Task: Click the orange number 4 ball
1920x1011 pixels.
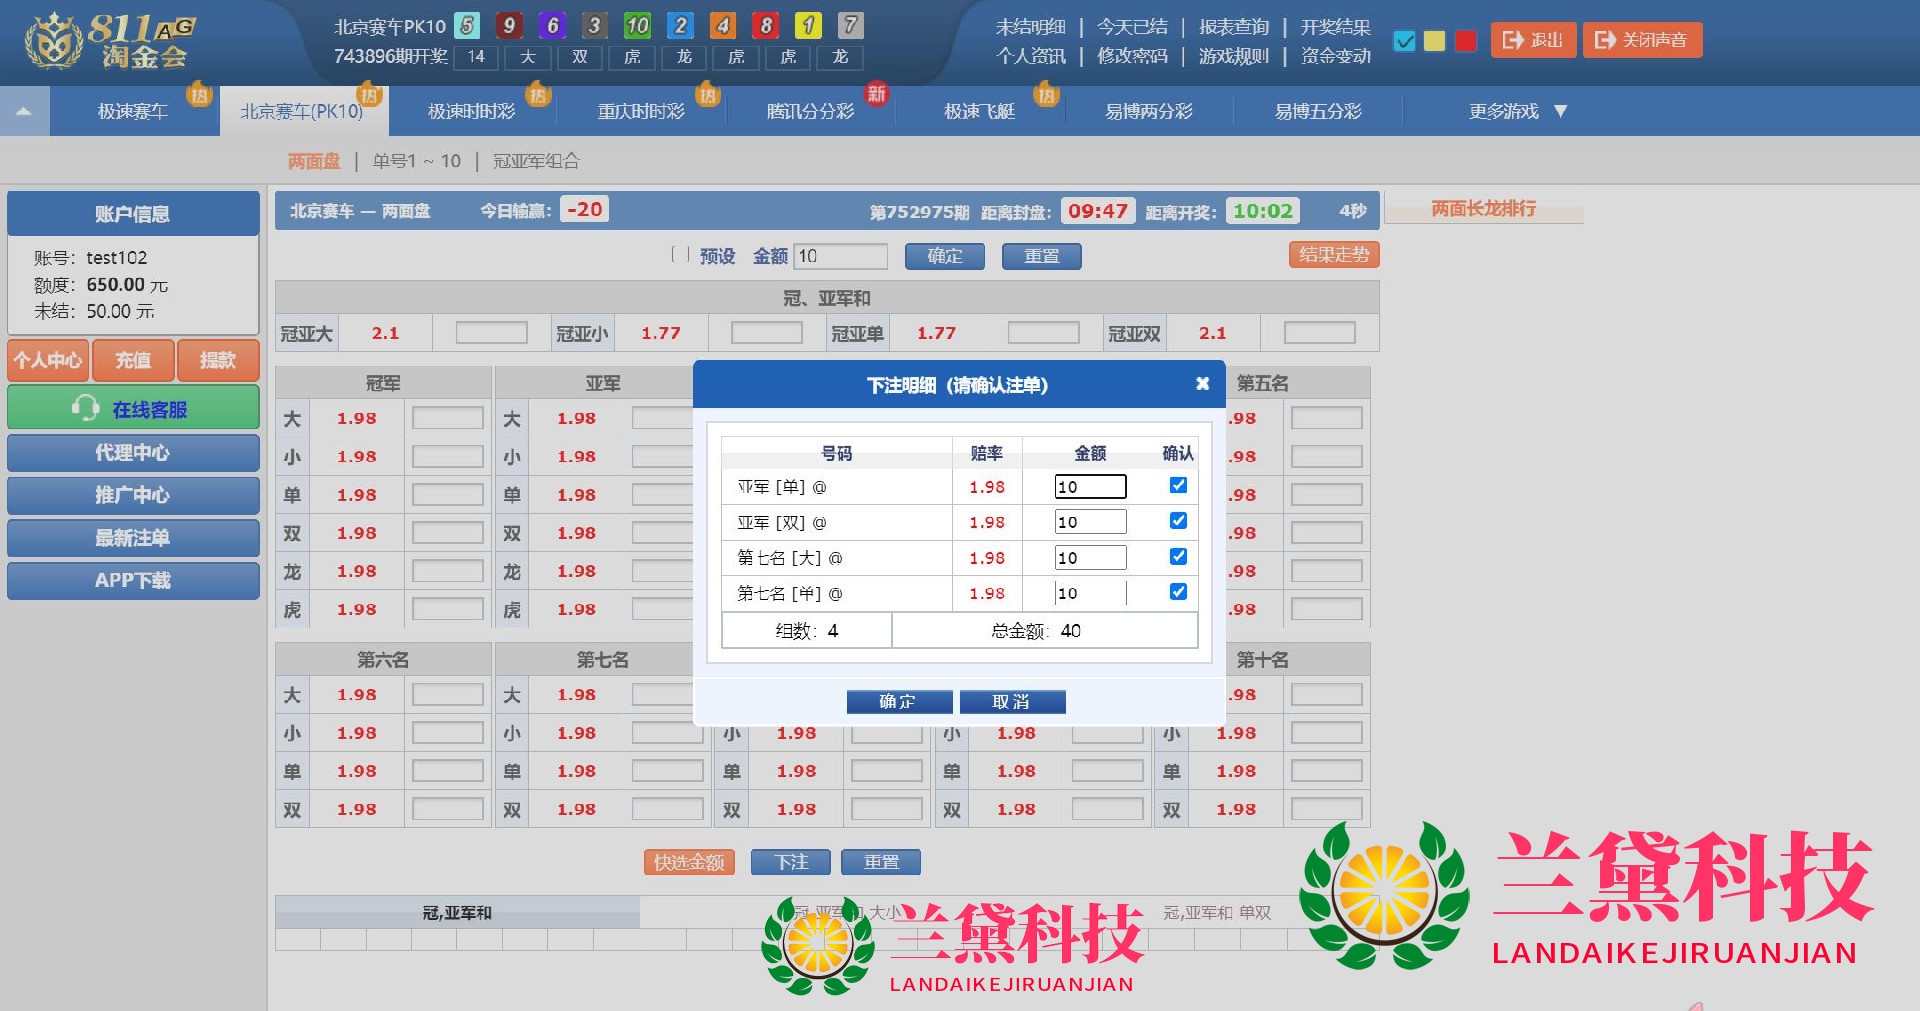Action: point(722,25)
